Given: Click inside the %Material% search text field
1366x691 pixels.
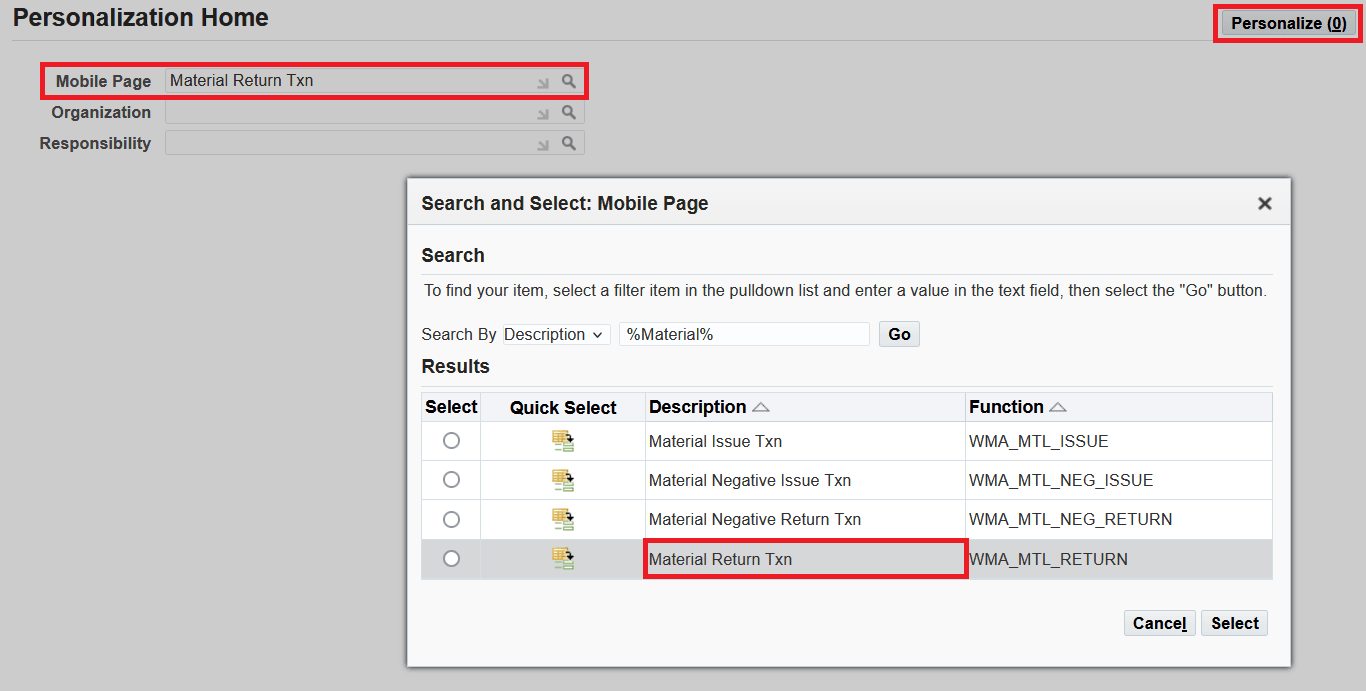Looking at the screenshot, I should point(744,334).
